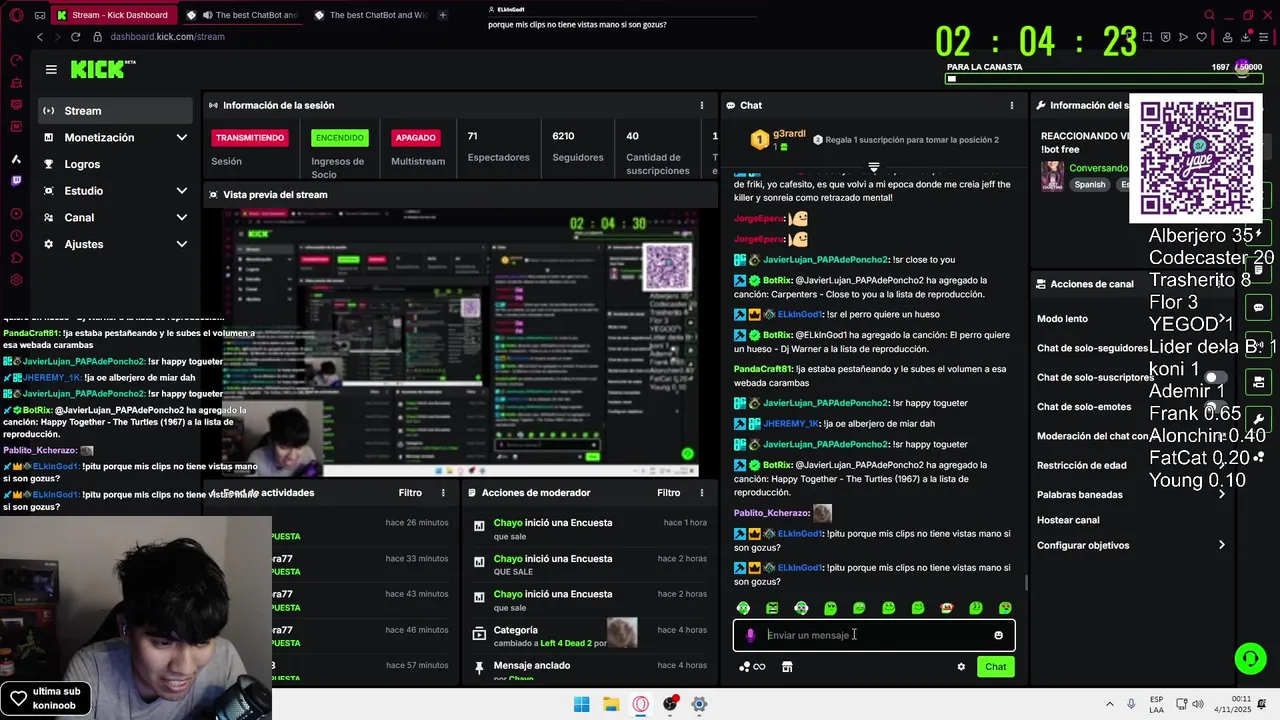
Task: Click the microphone icon in message box
Action: pyautogui.click(x=751, y=635)
